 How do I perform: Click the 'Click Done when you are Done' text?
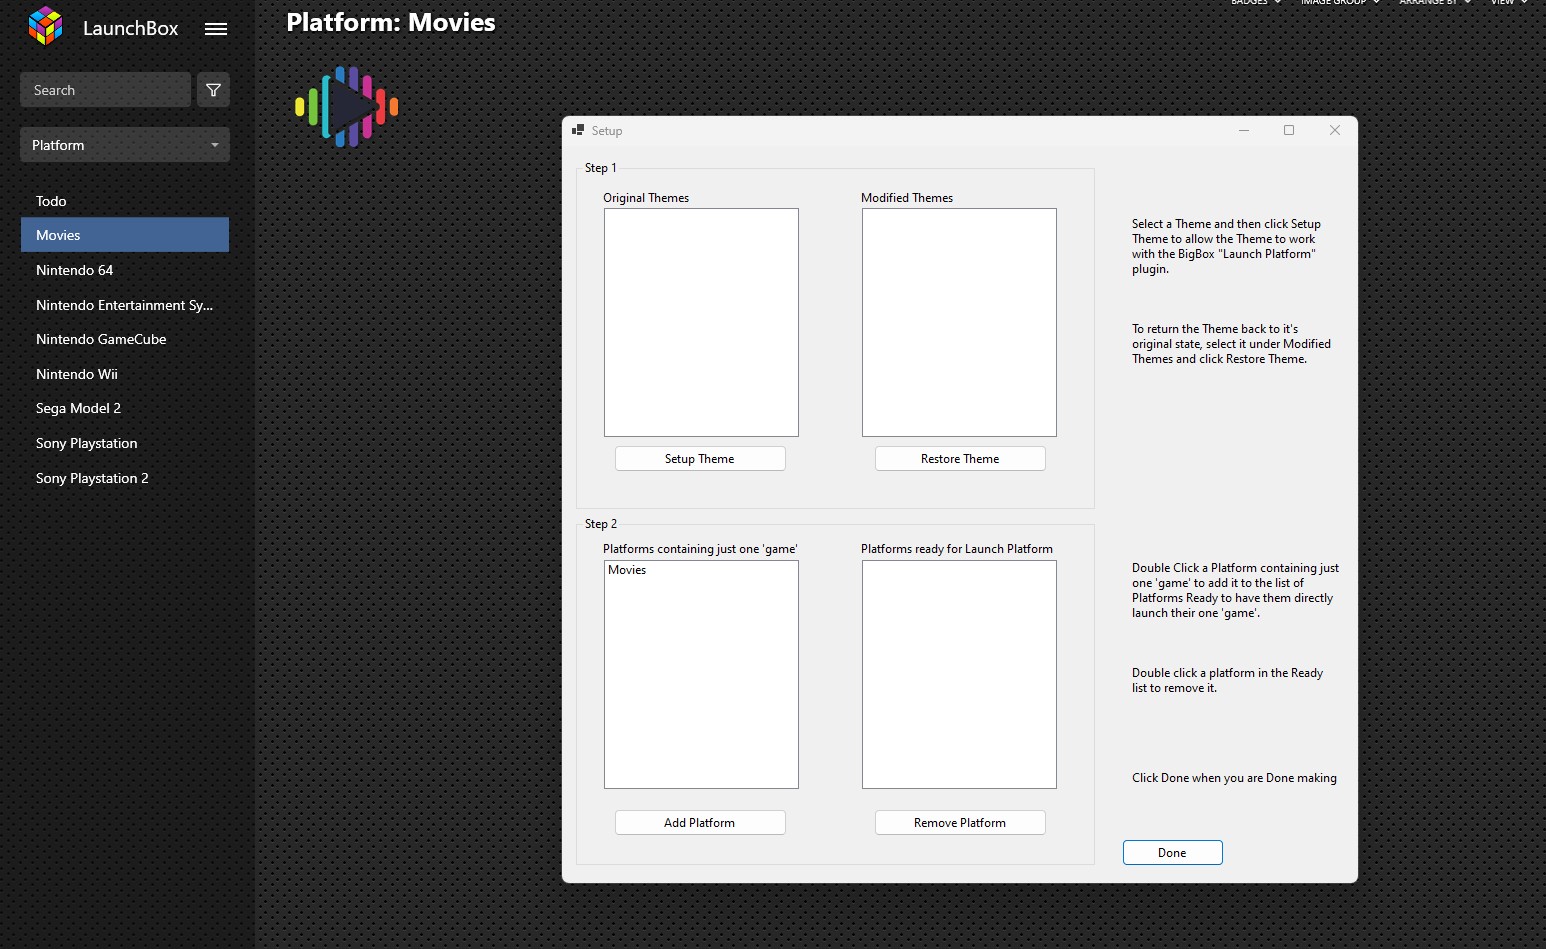click(1234, 778)
